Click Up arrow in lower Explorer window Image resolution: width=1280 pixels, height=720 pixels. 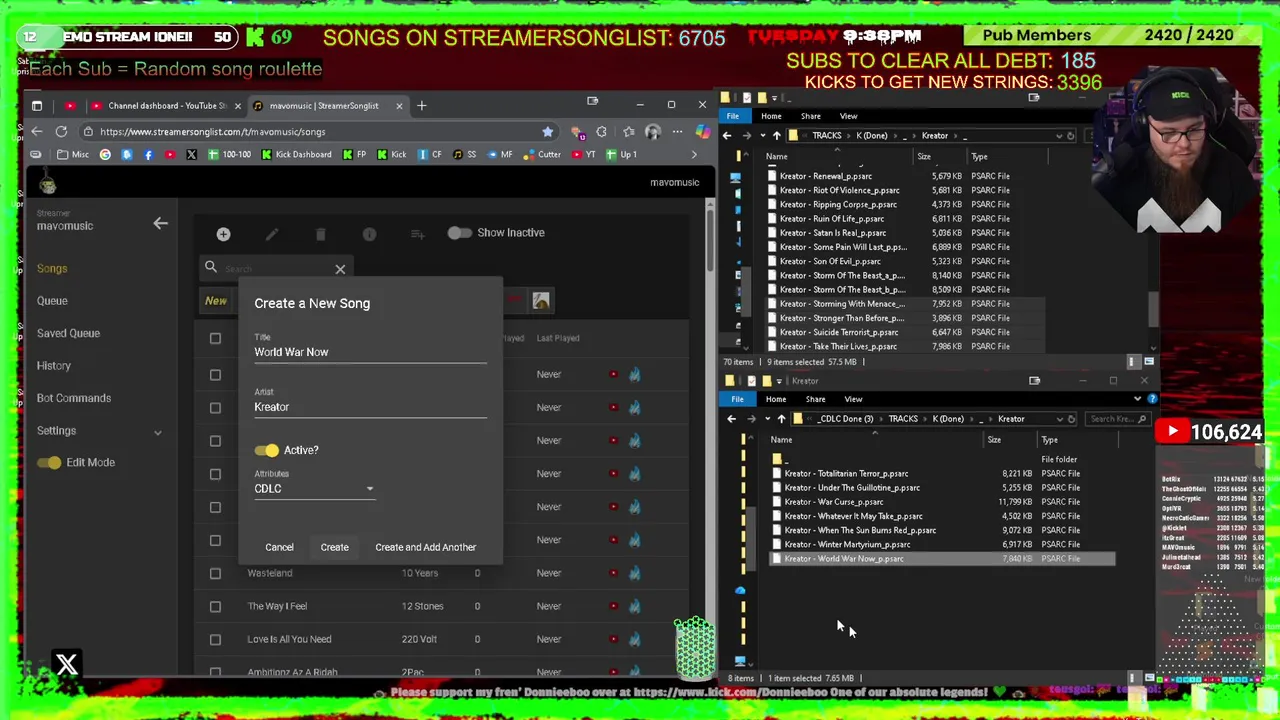[781, 419]
